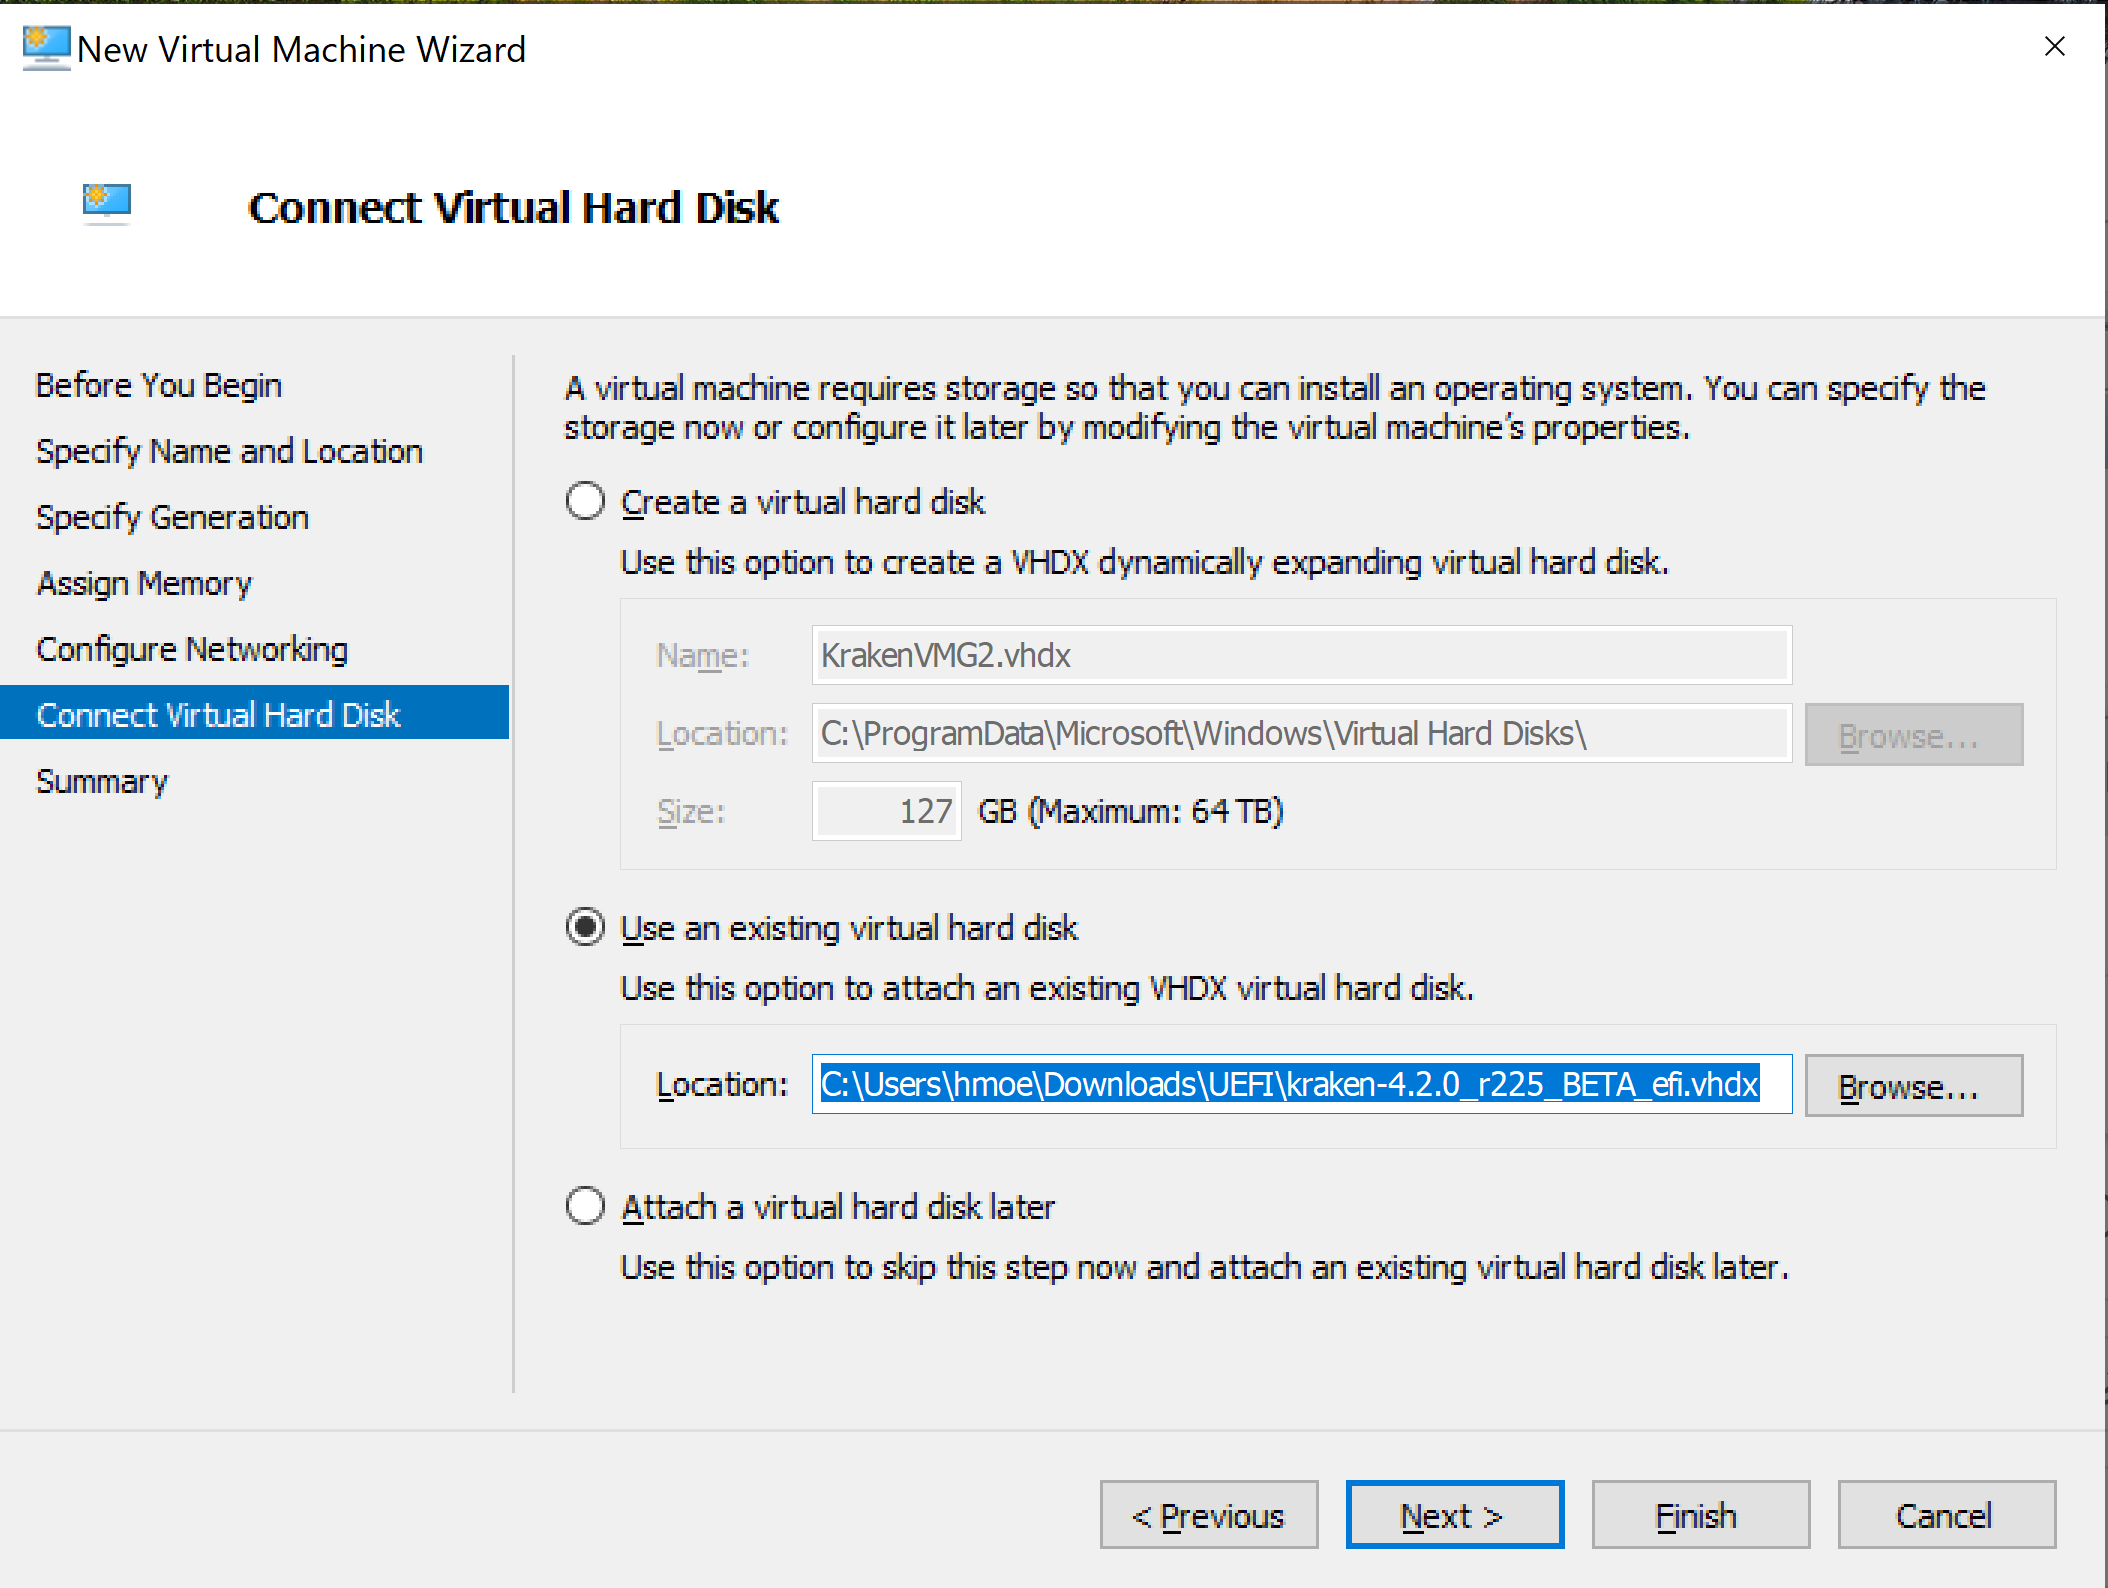The height and width of the screenshot is (1588, 2108).
Task: Click the KrakenVMG2.vhdx Name field
Action: click(x=1300, y=655)
